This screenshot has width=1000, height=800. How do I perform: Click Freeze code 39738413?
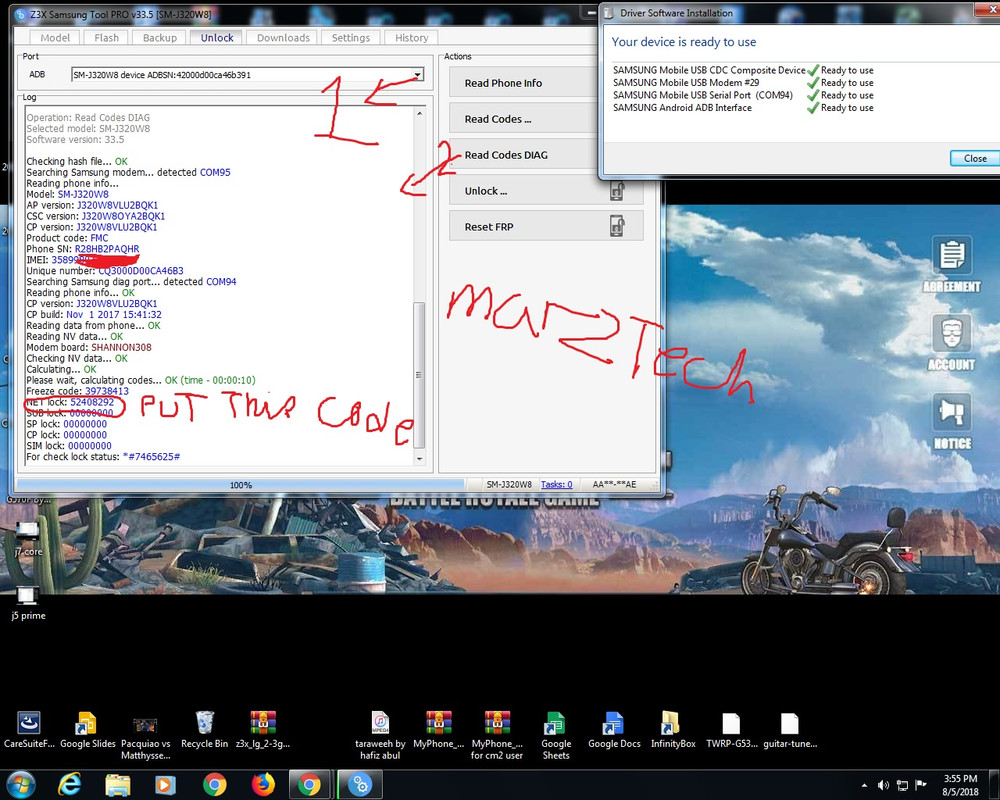[107, 391]
